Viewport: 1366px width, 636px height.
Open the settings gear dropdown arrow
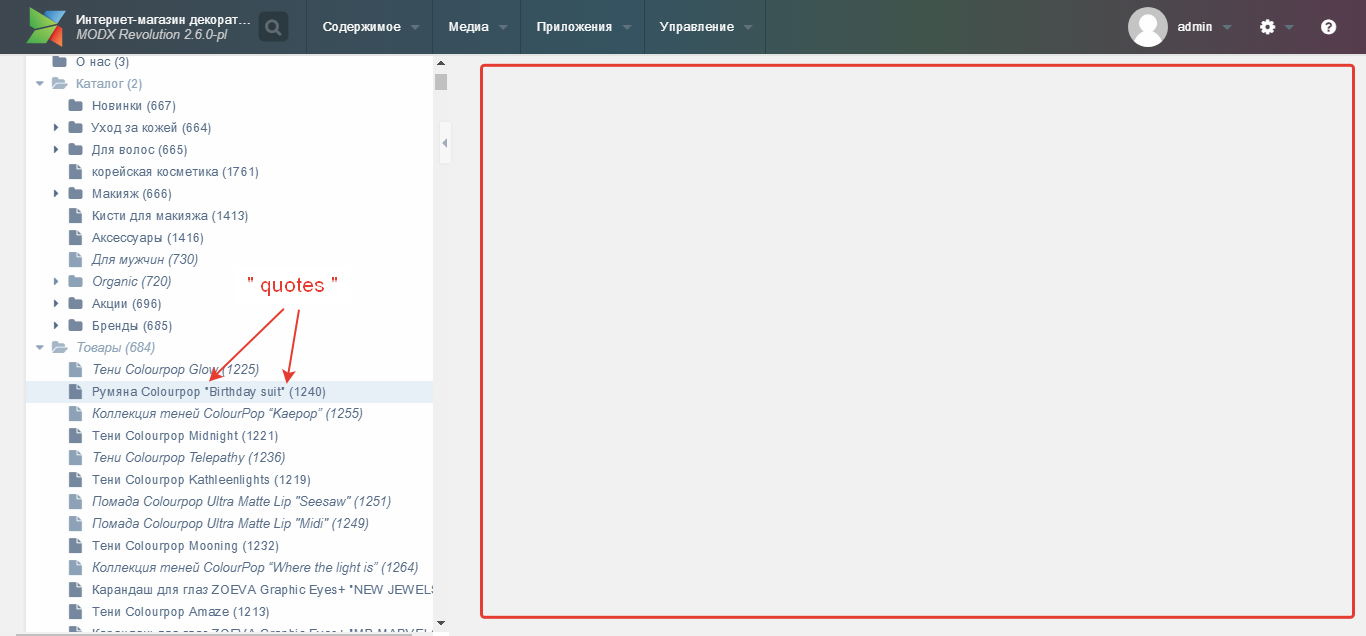click(1289, 28)
